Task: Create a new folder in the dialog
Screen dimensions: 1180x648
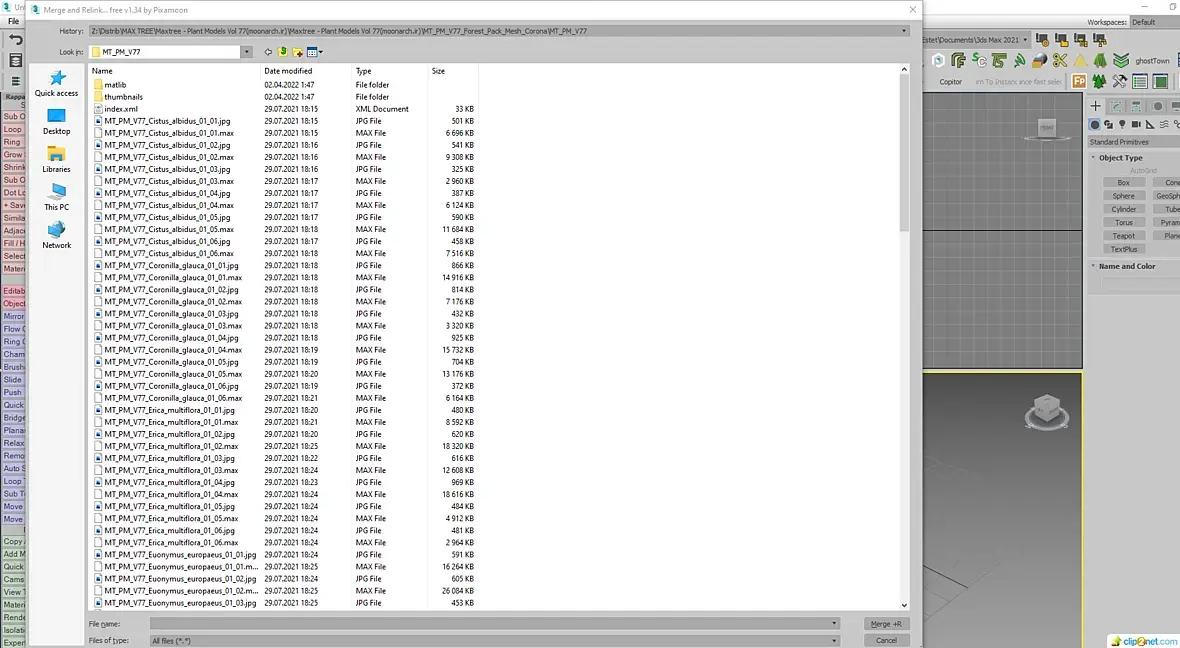Action: click(297, 52)
